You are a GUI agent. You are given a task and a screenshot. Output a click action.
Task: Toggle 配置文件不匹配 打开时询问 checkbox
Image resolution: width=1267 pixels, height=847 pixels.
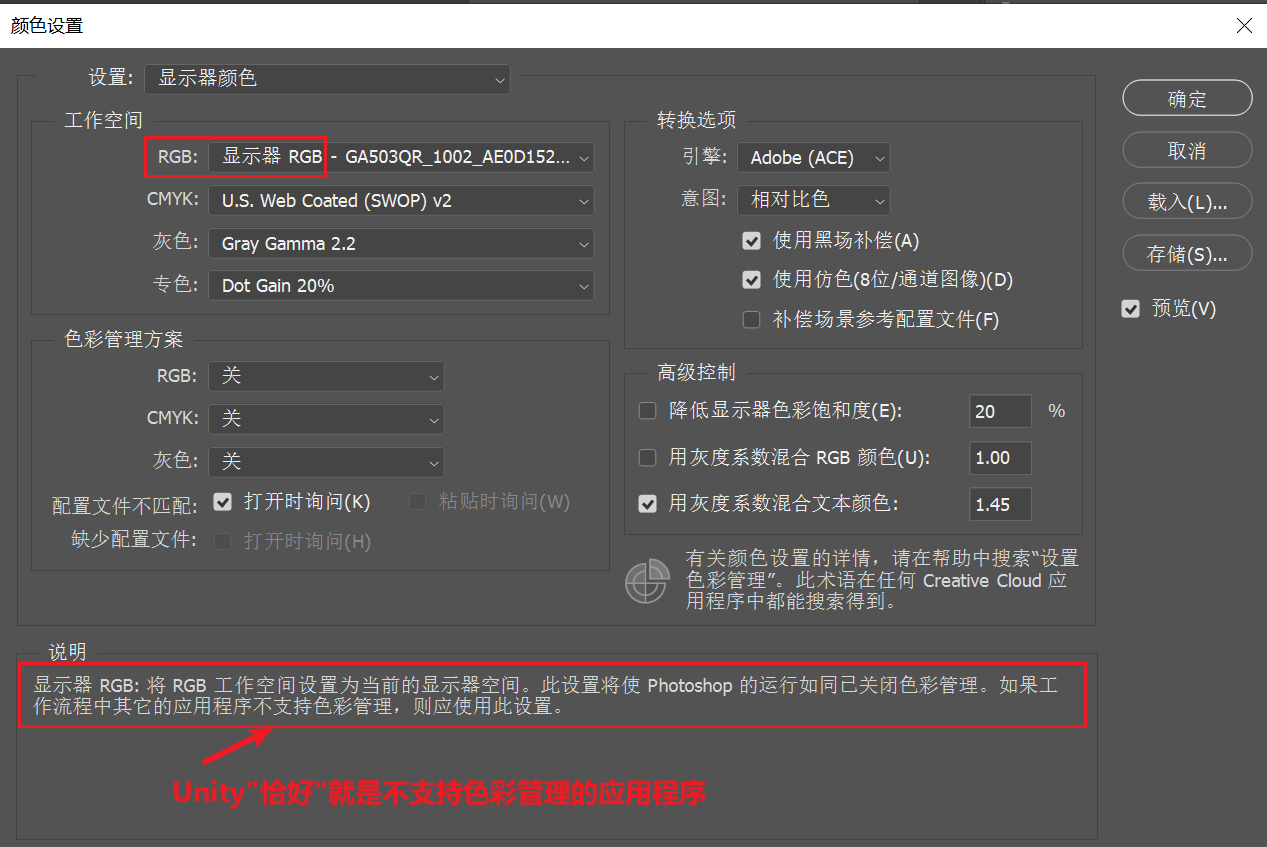(223, 501)
